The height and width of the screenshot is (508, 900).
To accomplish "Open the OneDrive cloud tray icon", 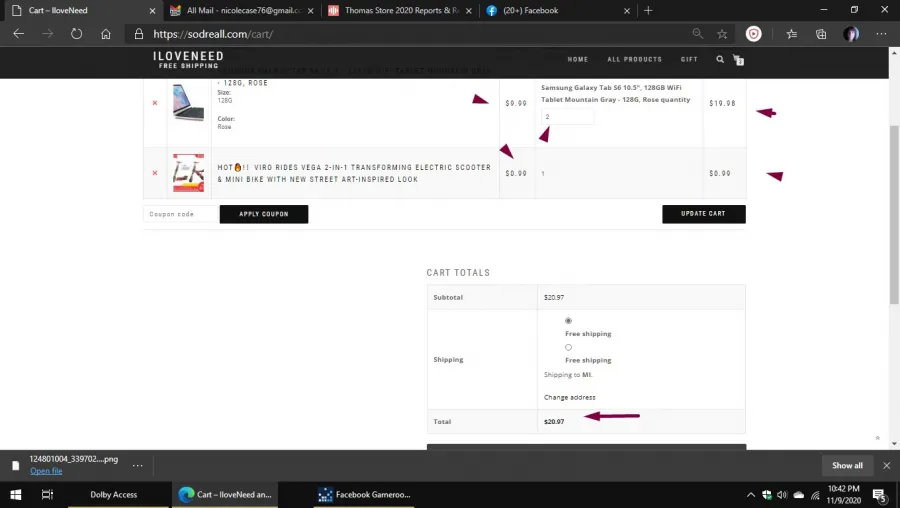I will [x=798, y=495].
